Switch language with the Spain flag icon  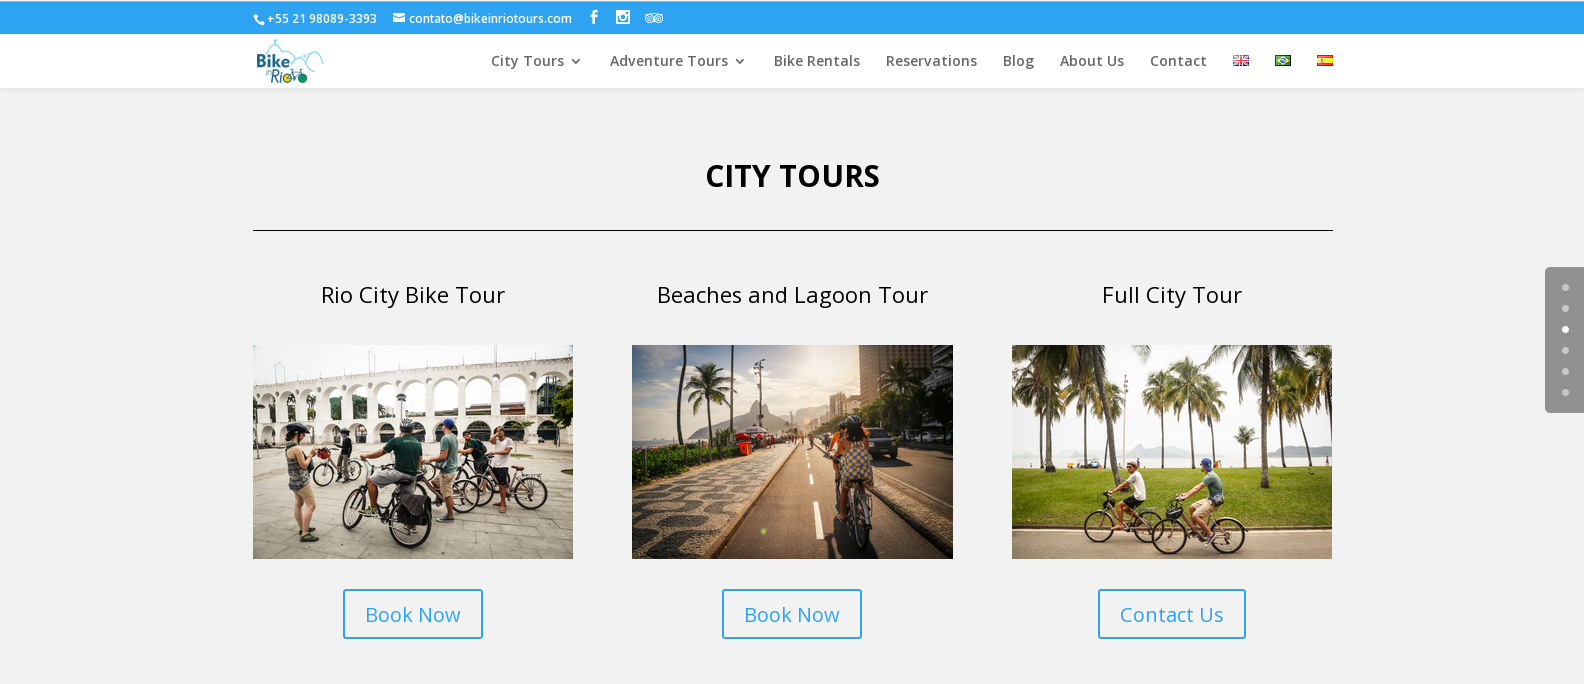[x=1325, y=61]
